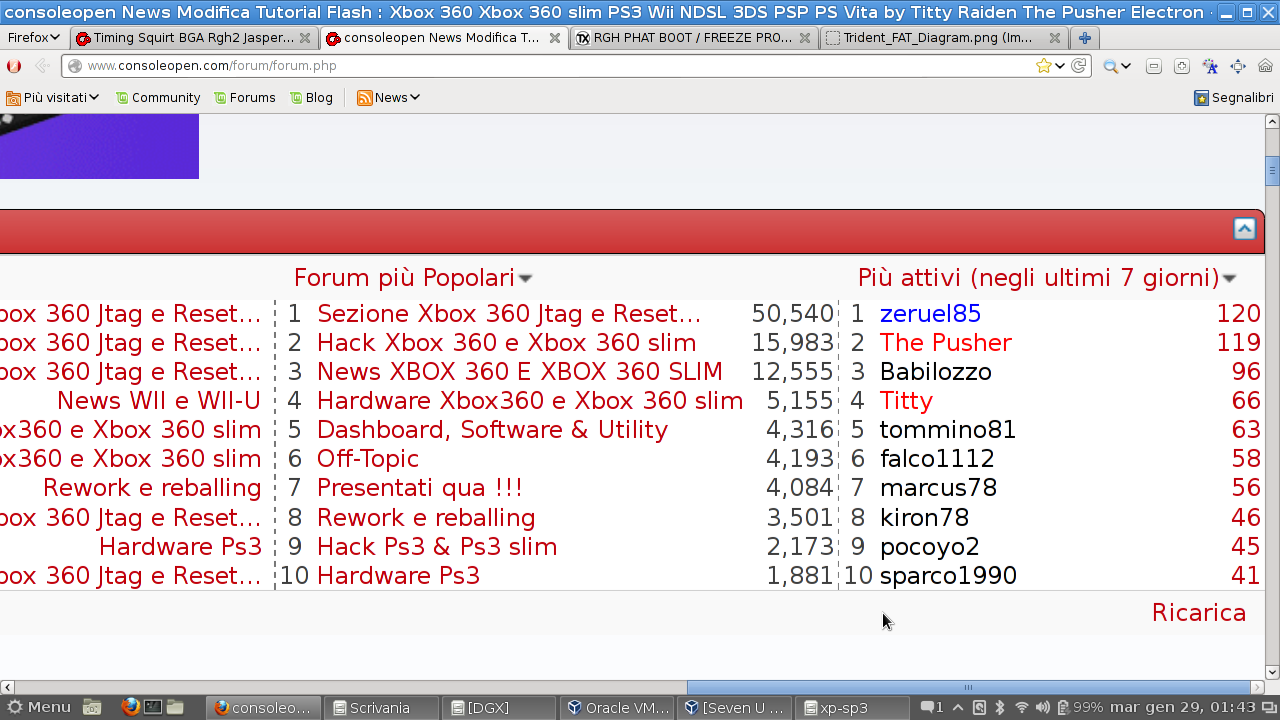Click the red shield icon left of the back arrow
This screenshot has height=720, width=1280.
coord(14,66)
